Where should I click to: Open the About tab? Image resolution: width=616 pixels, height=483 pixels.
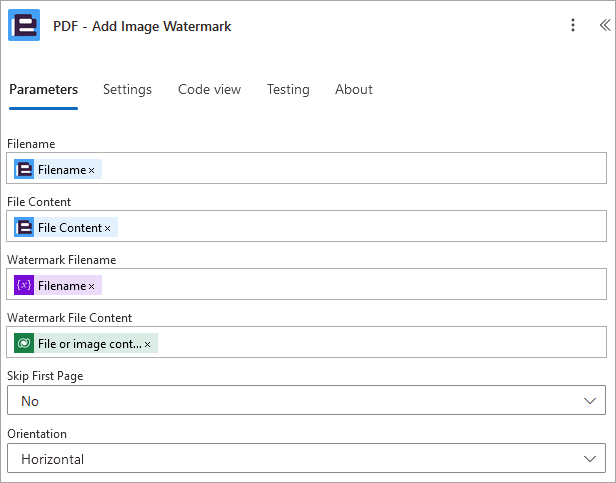pyautogui.click(x=354, y=90)
